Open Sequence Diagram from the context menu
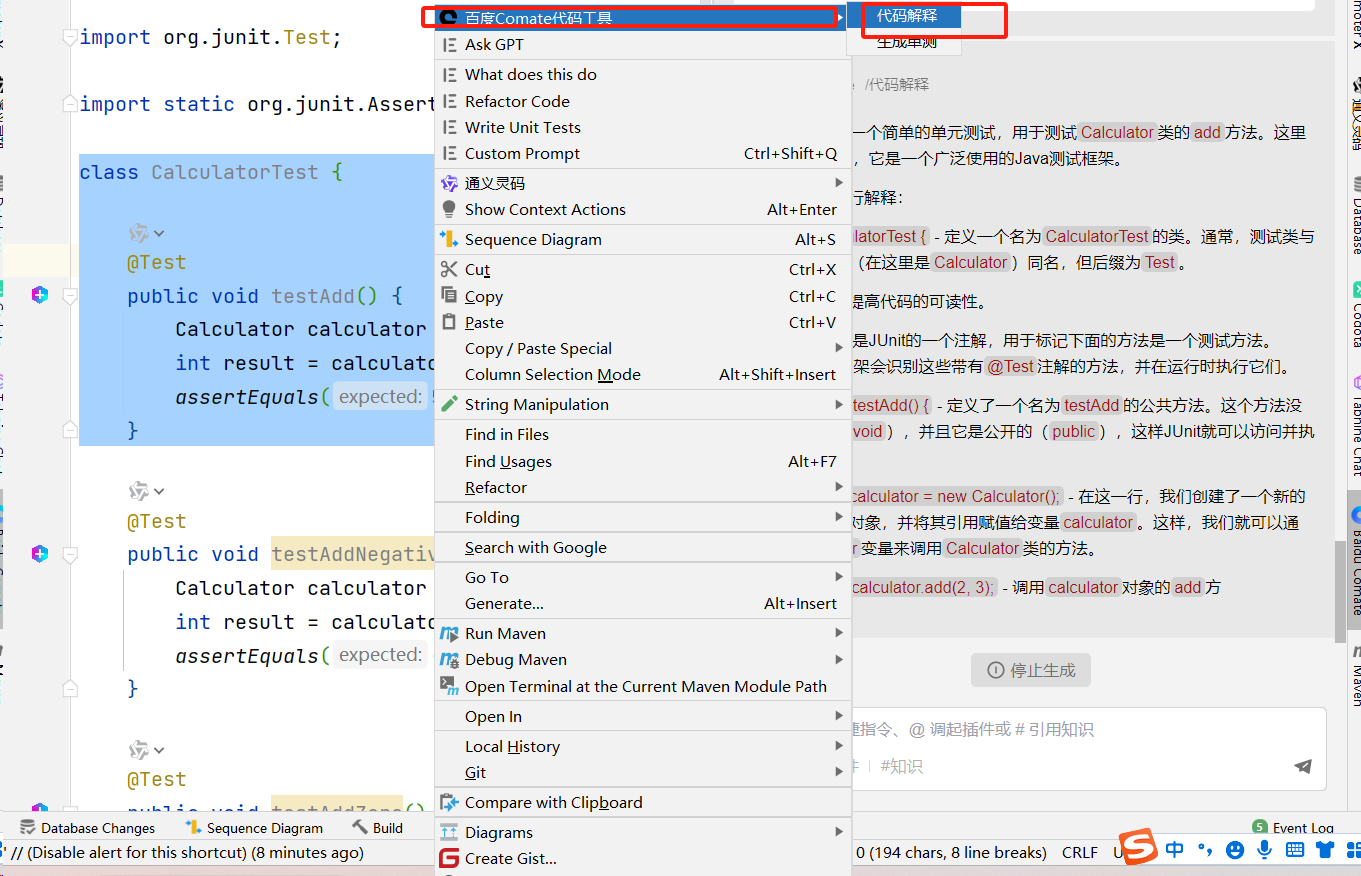Viewport: 1361px width, 876px height. pos(643,239)
